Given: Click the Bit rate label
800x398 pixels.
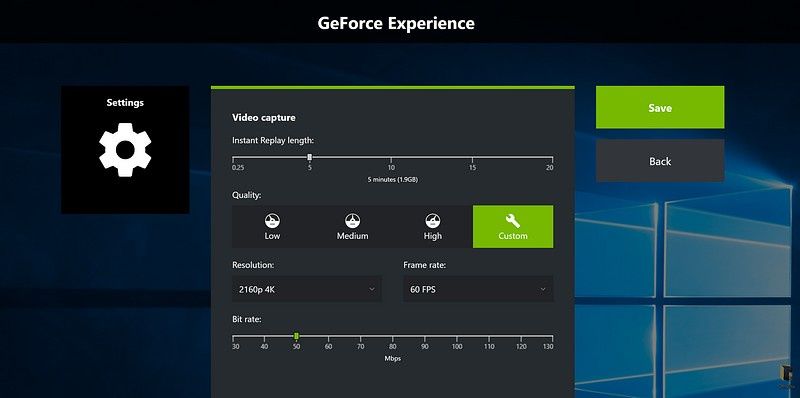Looking at the screenshot, I should (x=247, y=319).
